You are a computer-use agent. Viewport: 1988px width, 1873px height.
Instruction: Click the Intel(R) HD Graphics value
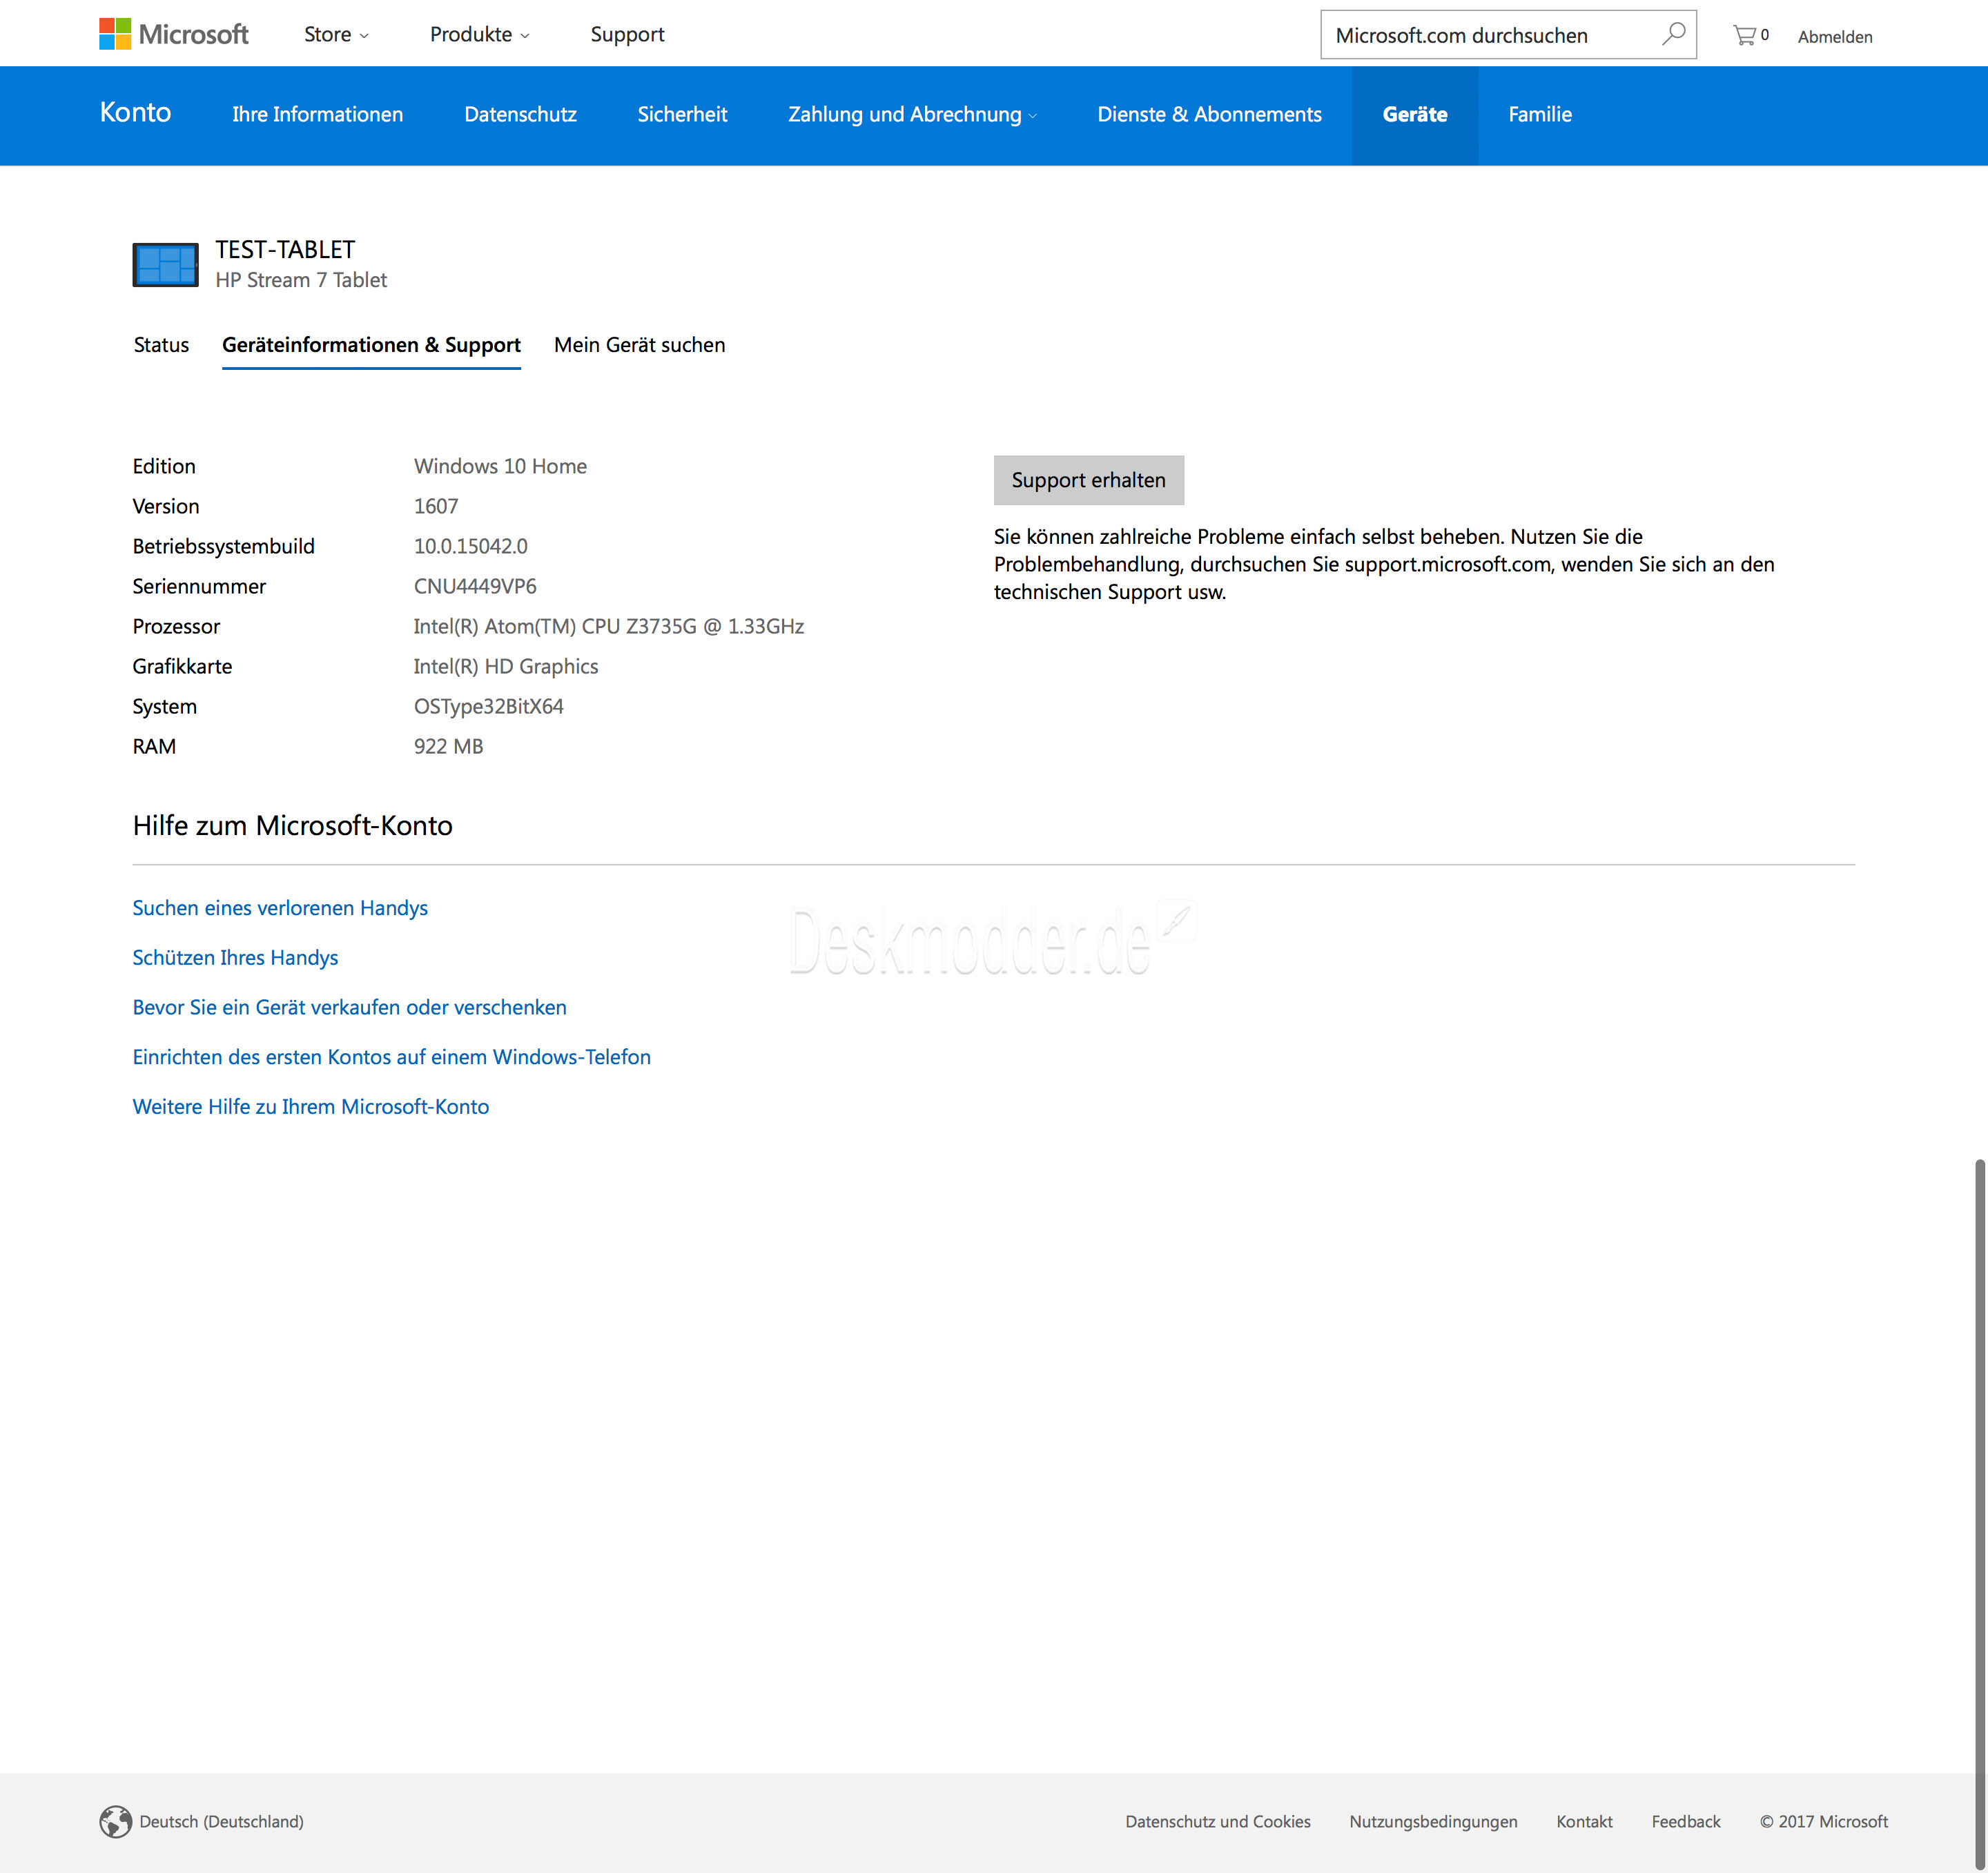point(506,666)
